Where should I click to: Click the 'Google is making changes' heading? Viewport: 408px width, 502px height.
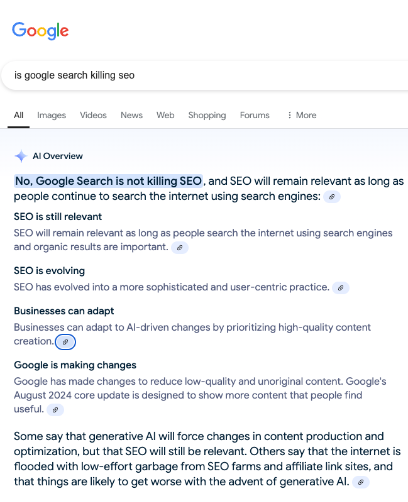(x=75, y=365)
